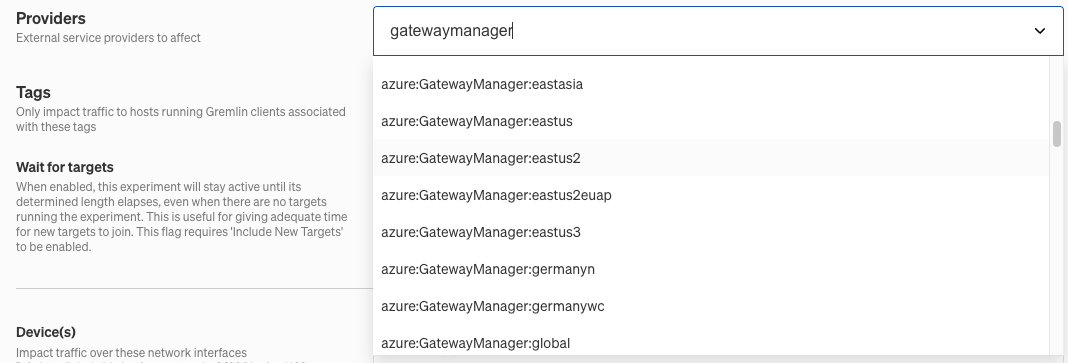Choose azure:GatewayManager:eastus3 option

710,232
